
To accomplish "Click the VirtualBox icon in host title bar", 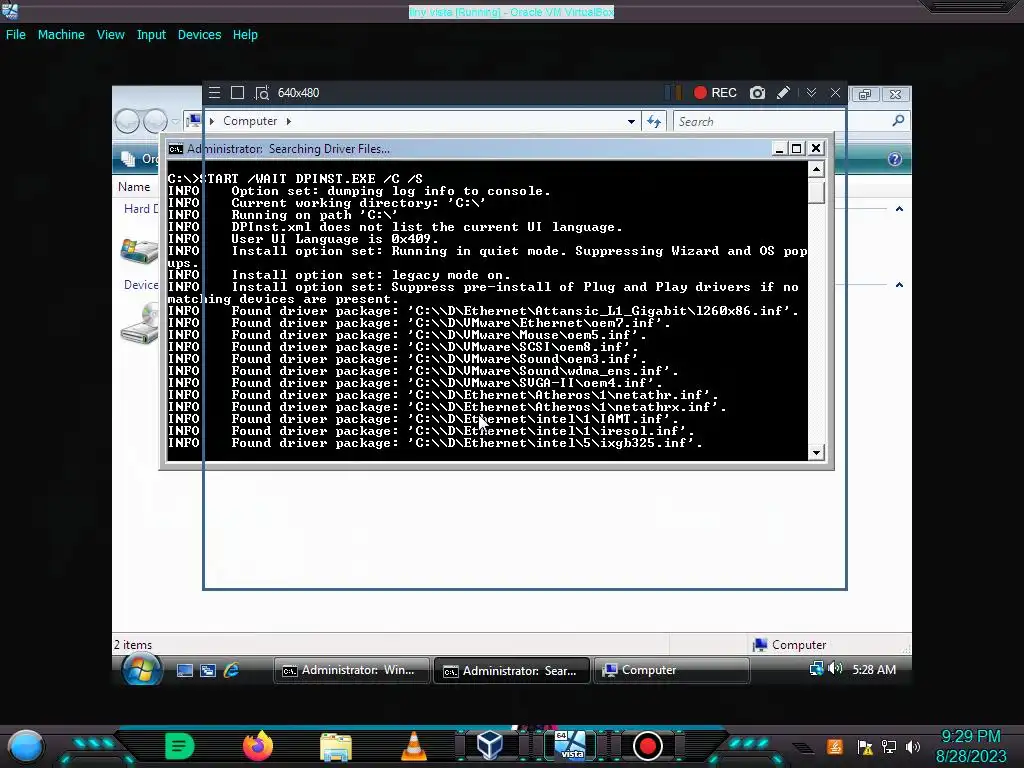I will [10, 10].
